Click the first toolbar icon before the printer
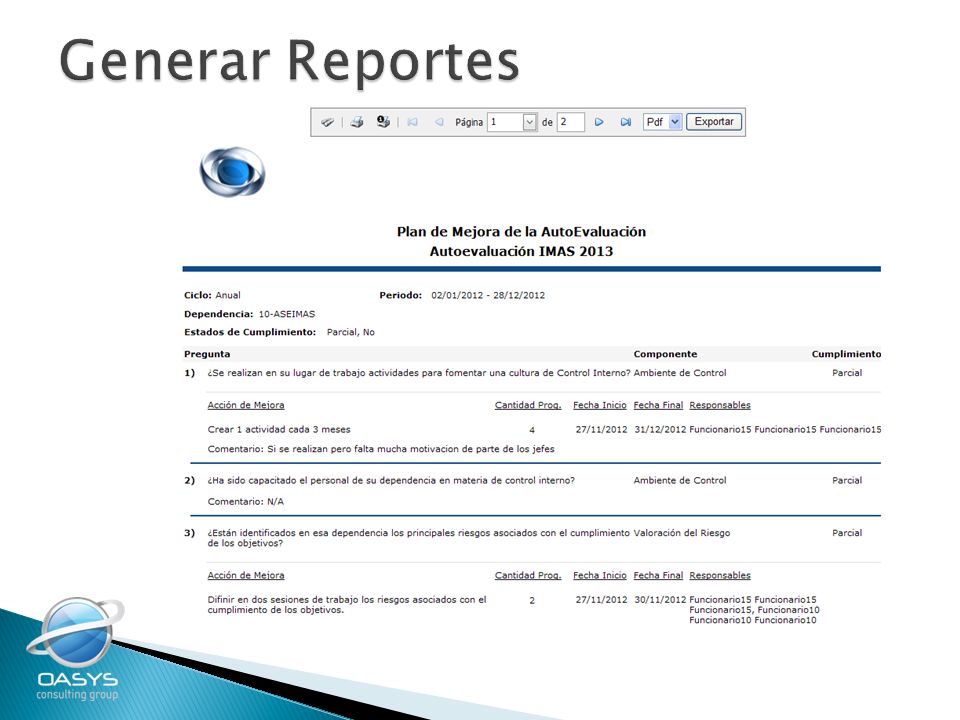Image resolution: width=960 pixels, height=720 pixels. coord(328,122)
